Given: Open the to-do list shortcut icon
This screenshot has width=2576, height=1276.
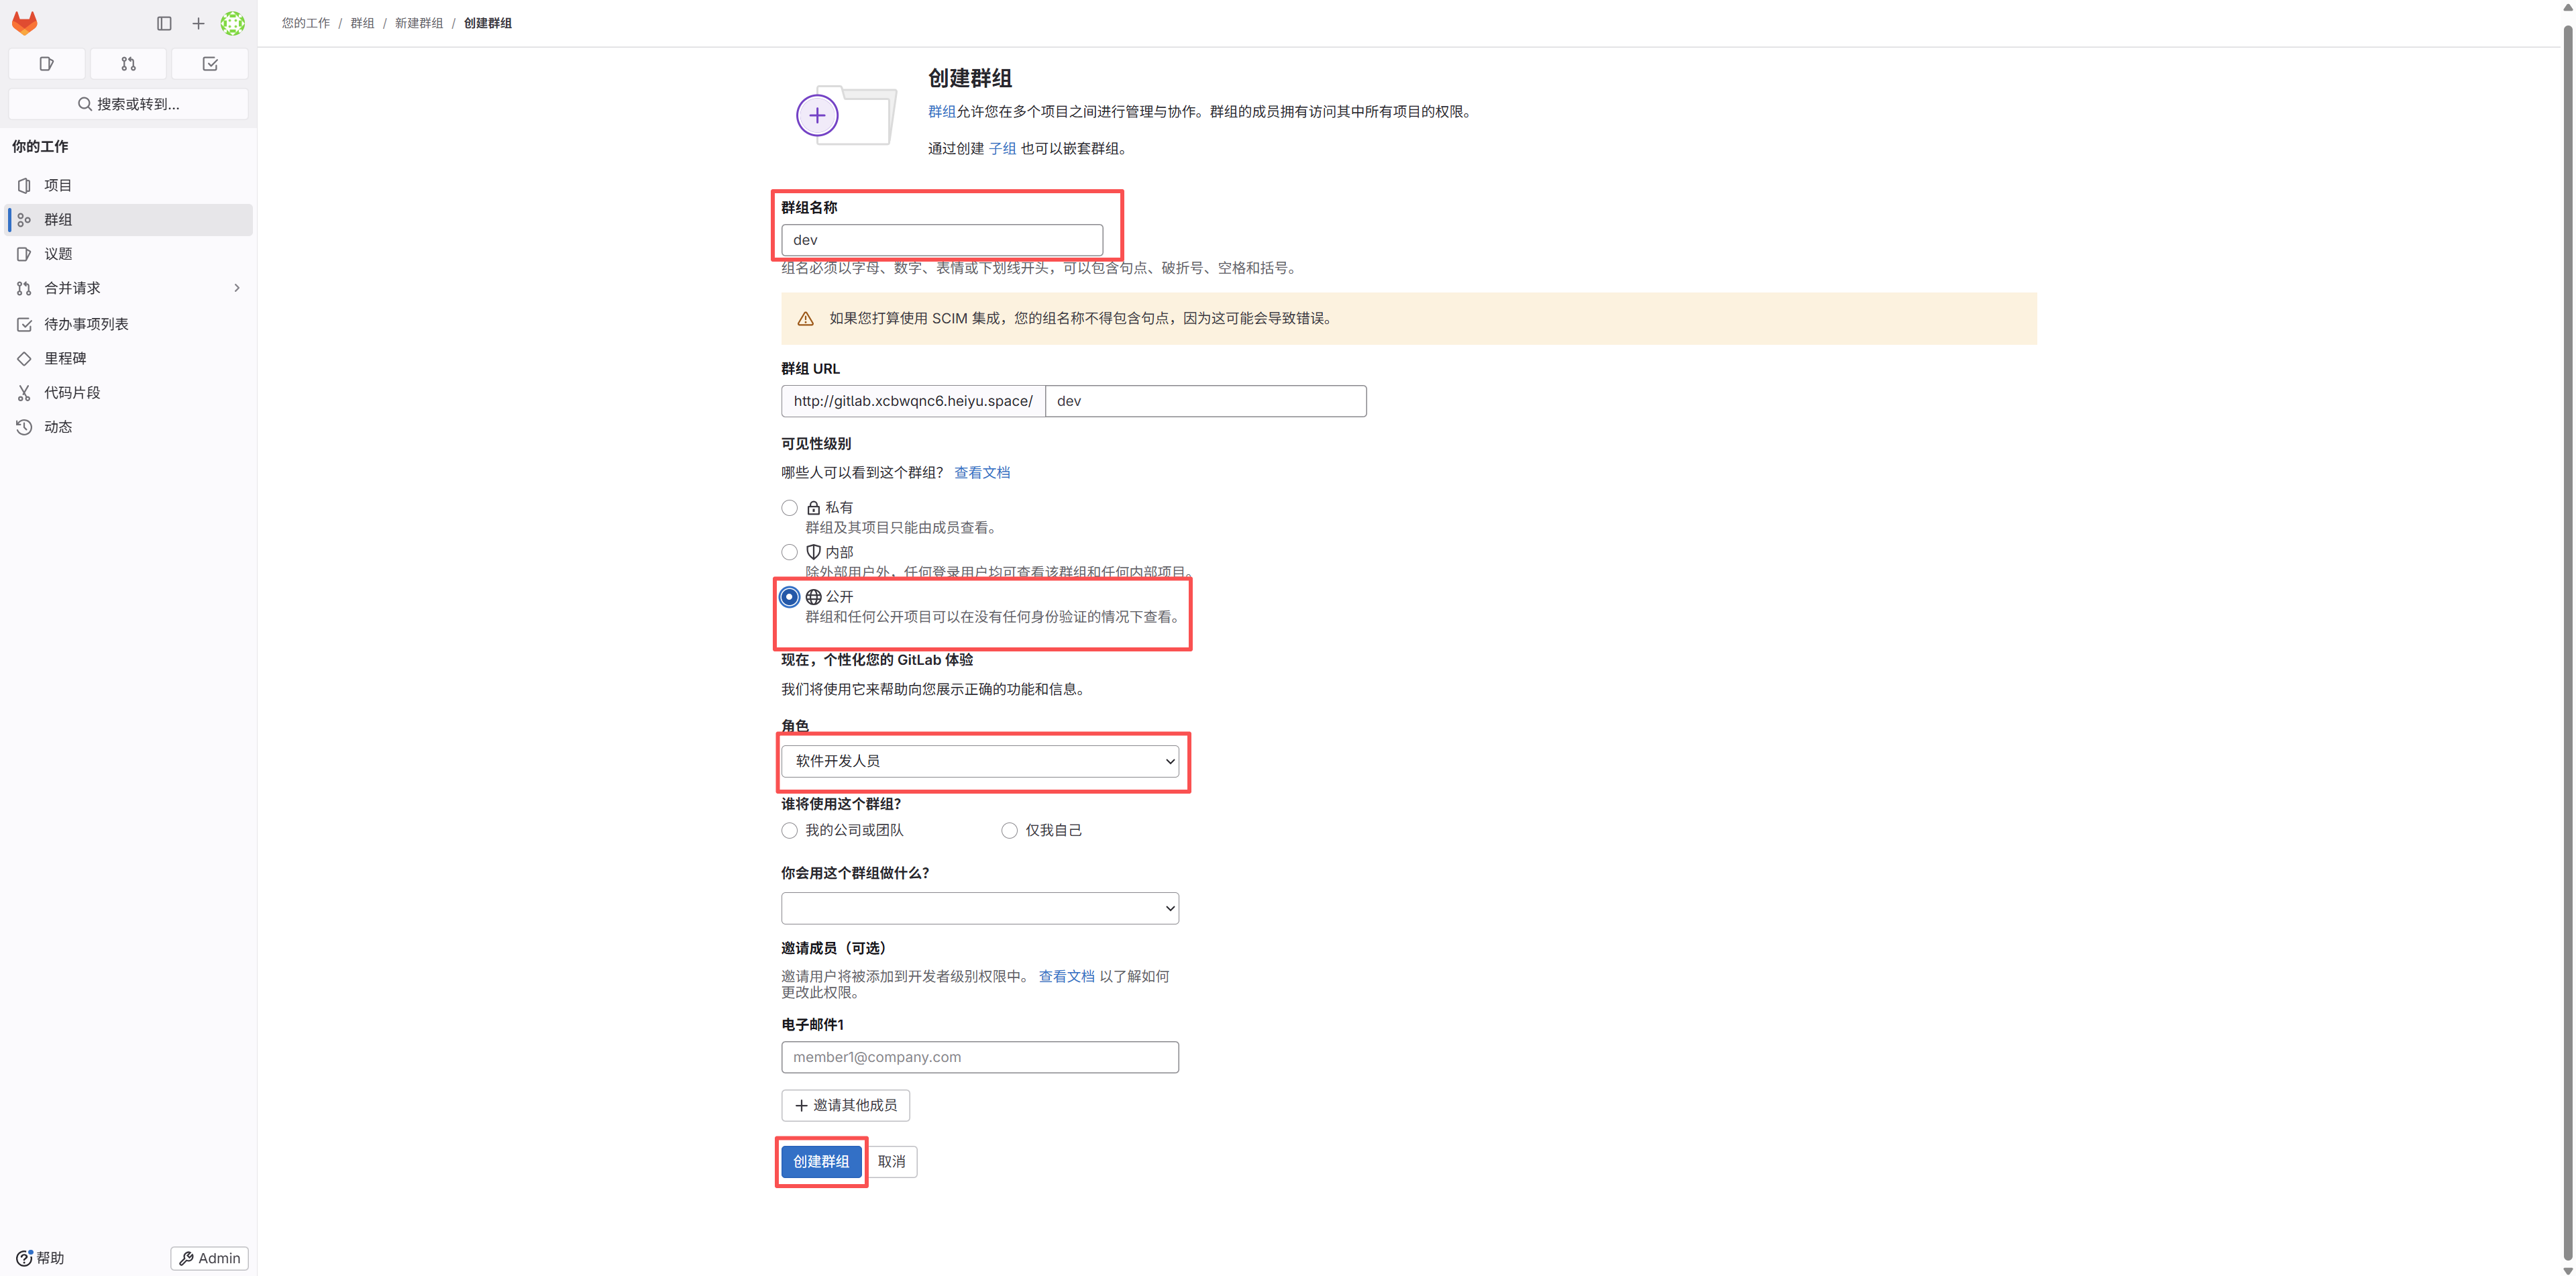Looking at the screenshot, I should [x=210, y=64].
